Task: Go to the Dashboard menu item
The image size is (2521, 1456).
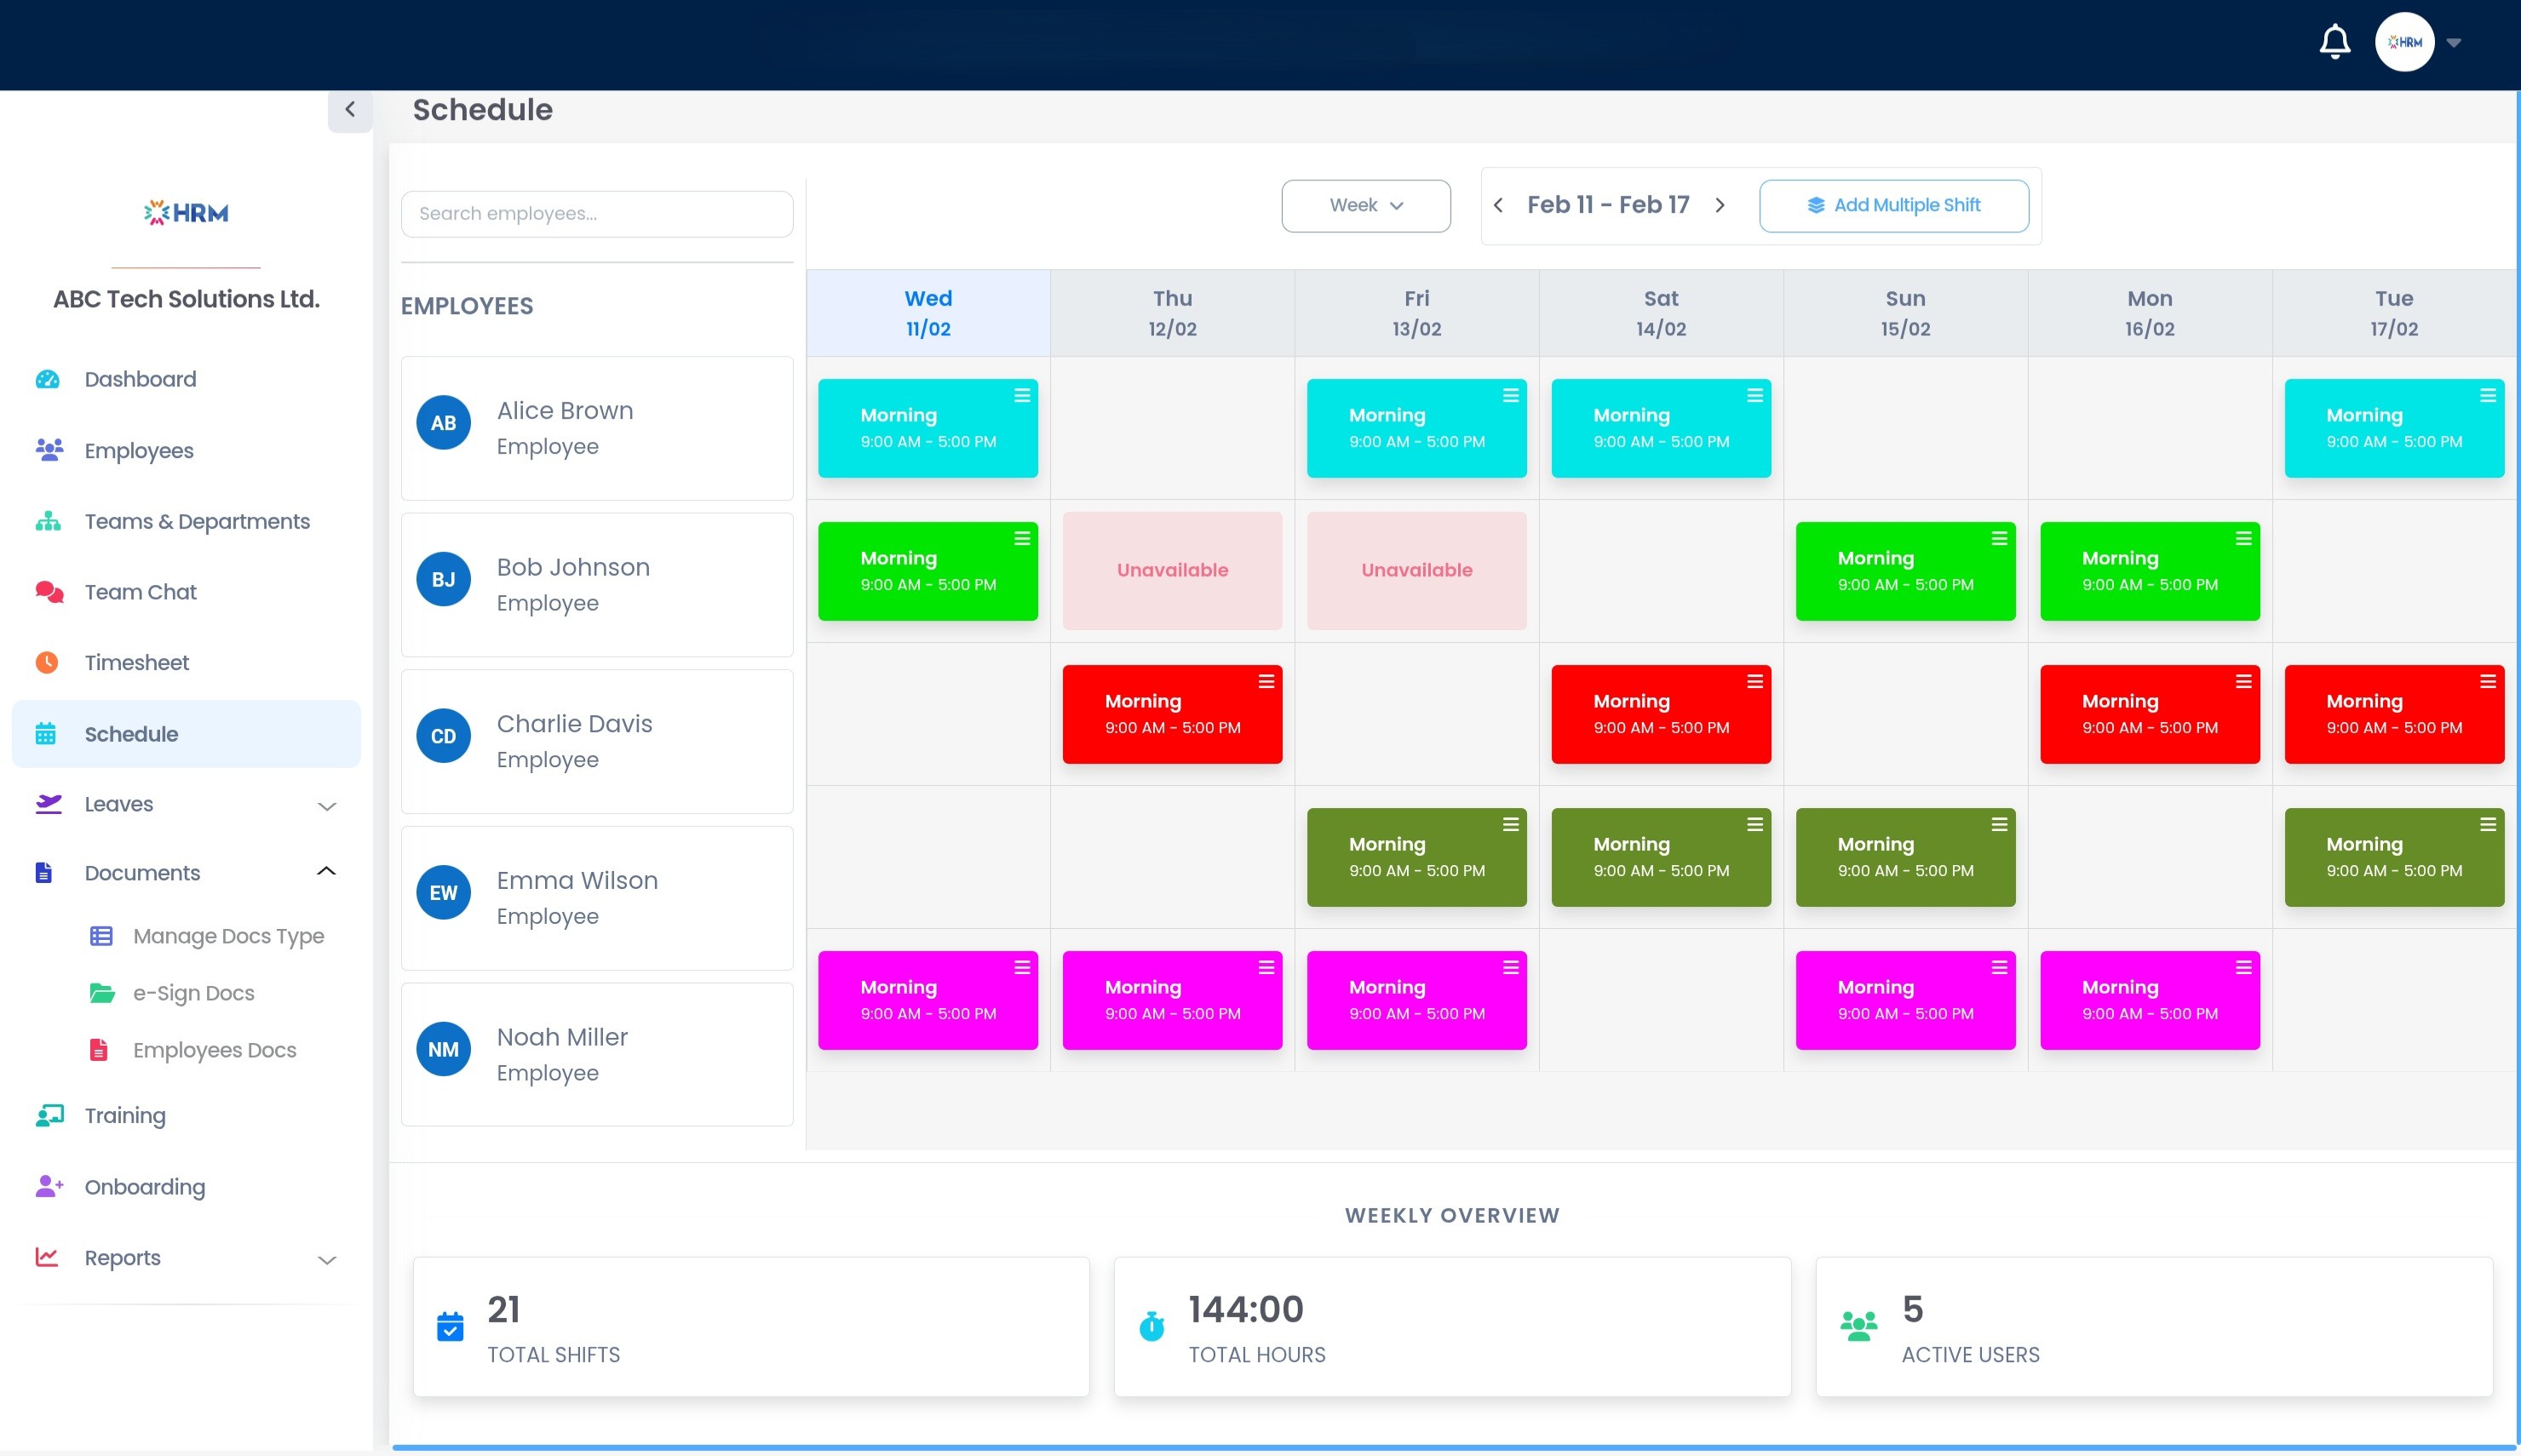Action: pos(140,380)
